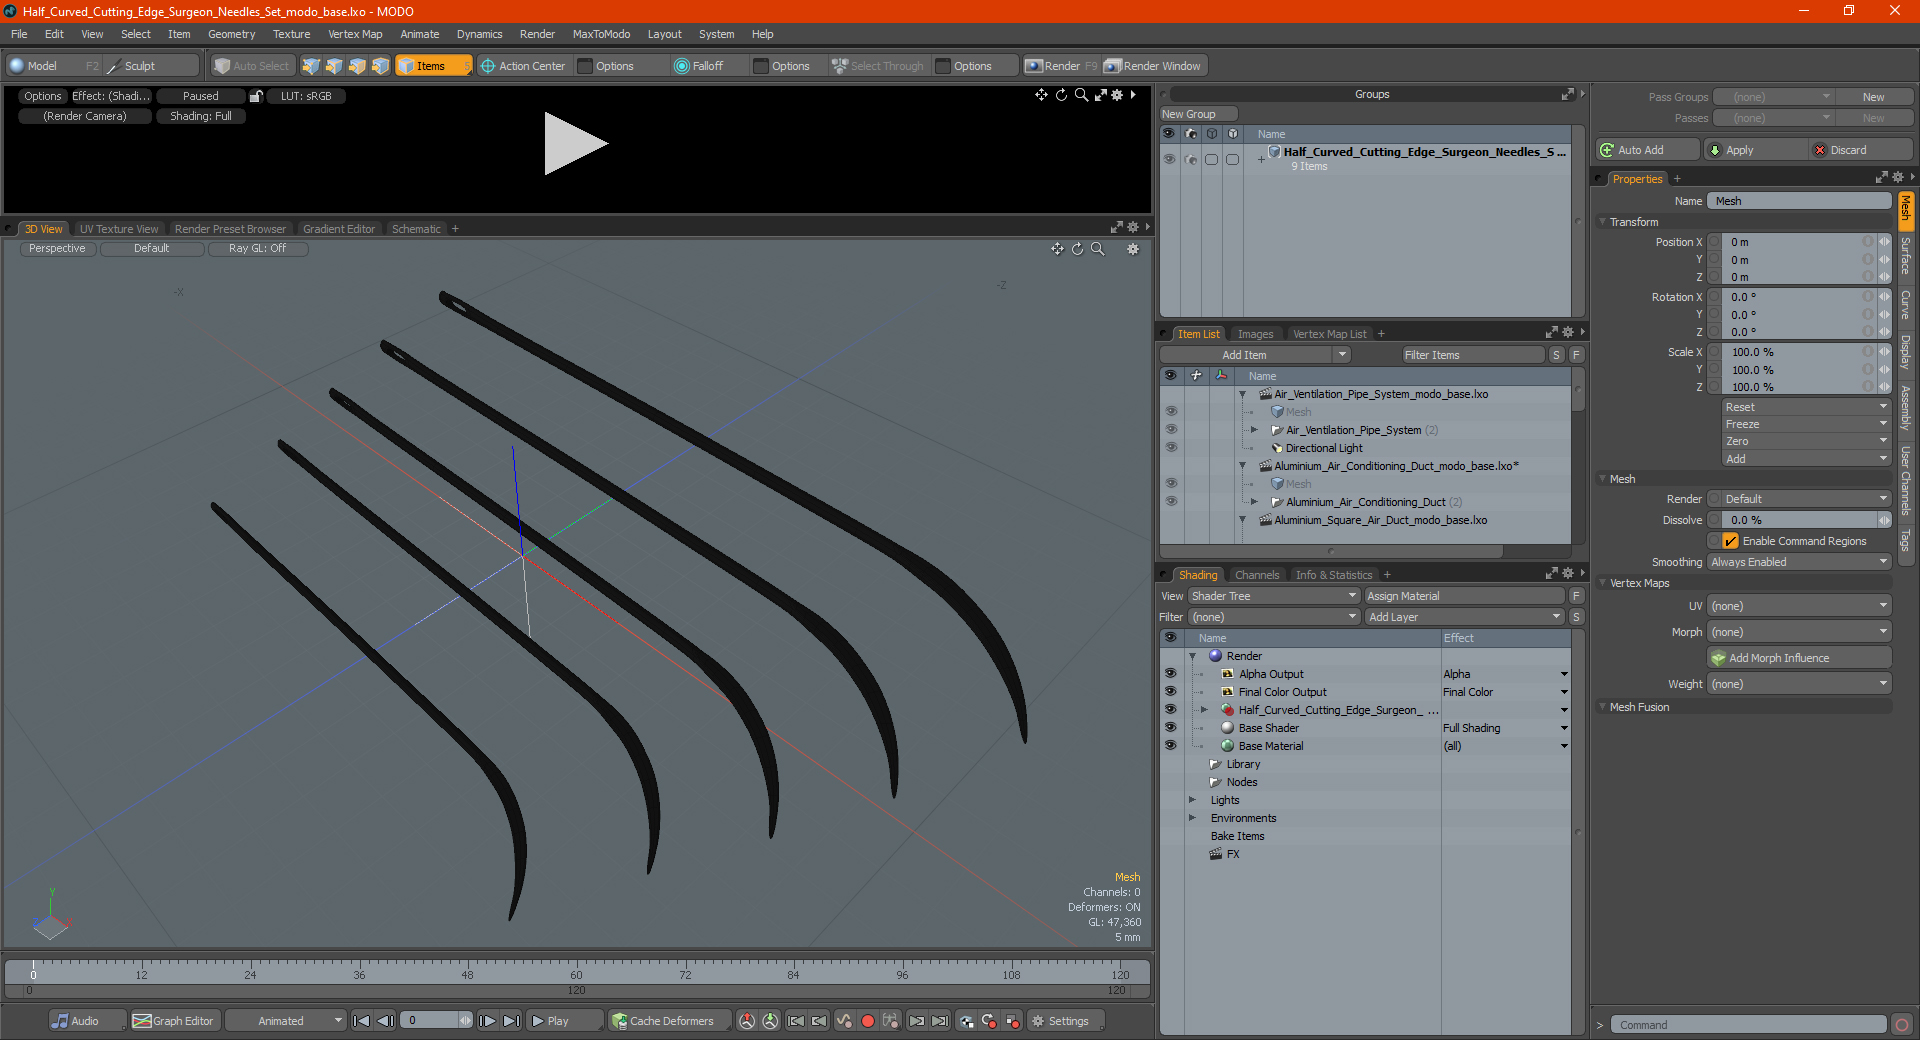Click the 3D viewport orbit icon
This screenshot has width=1920, height=1040.
click(x=1077, y=249)
